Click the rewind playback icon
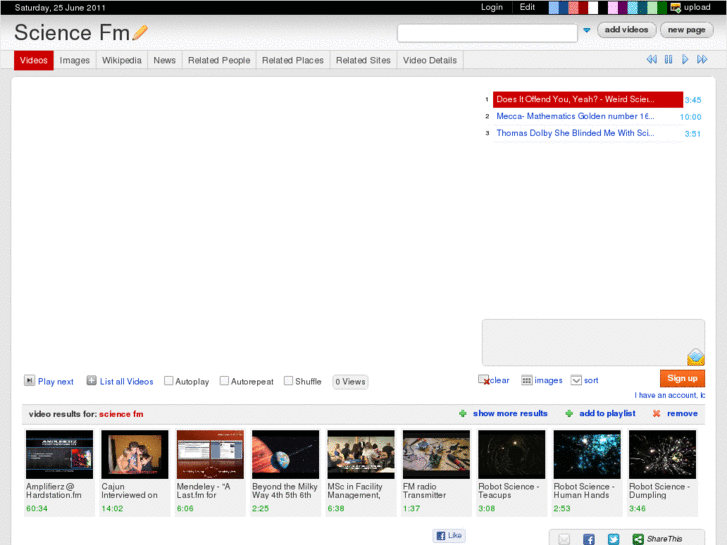 651,59
